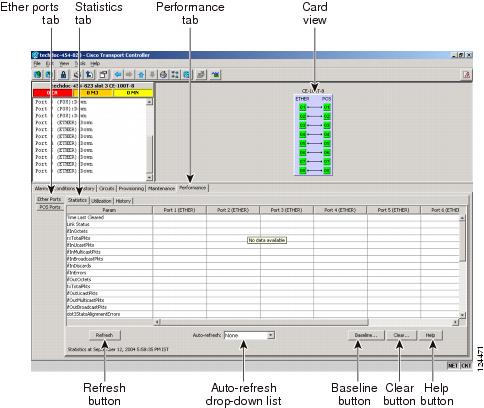
Task: Open the Utilization sub-tab
Action: coord(101,201)
